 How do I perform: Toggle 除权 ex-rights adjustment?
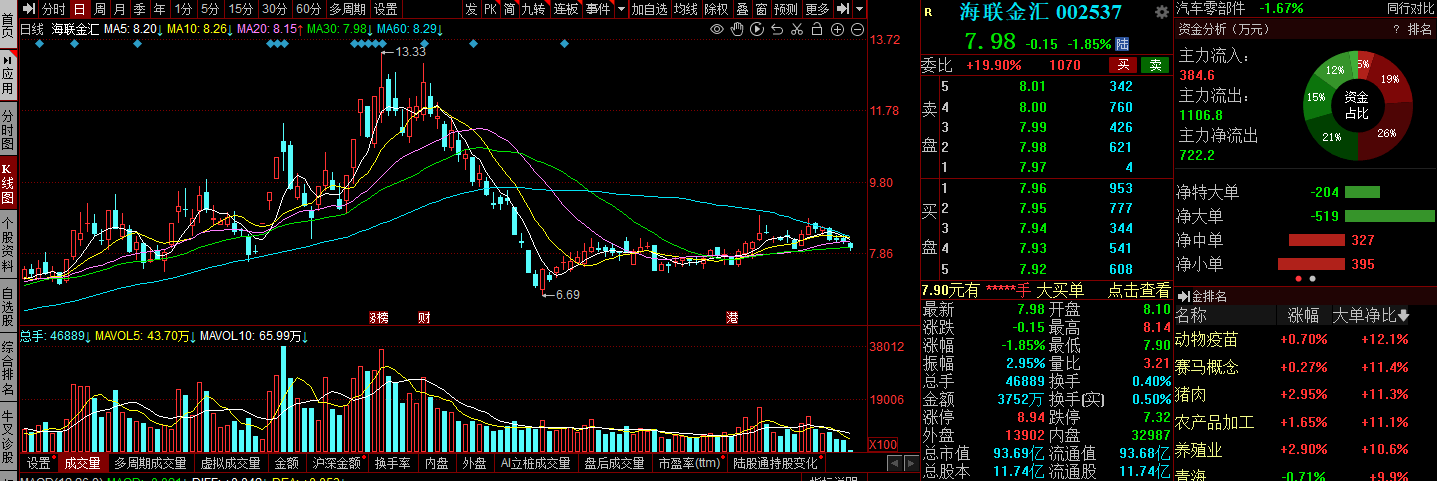point(717,9)
